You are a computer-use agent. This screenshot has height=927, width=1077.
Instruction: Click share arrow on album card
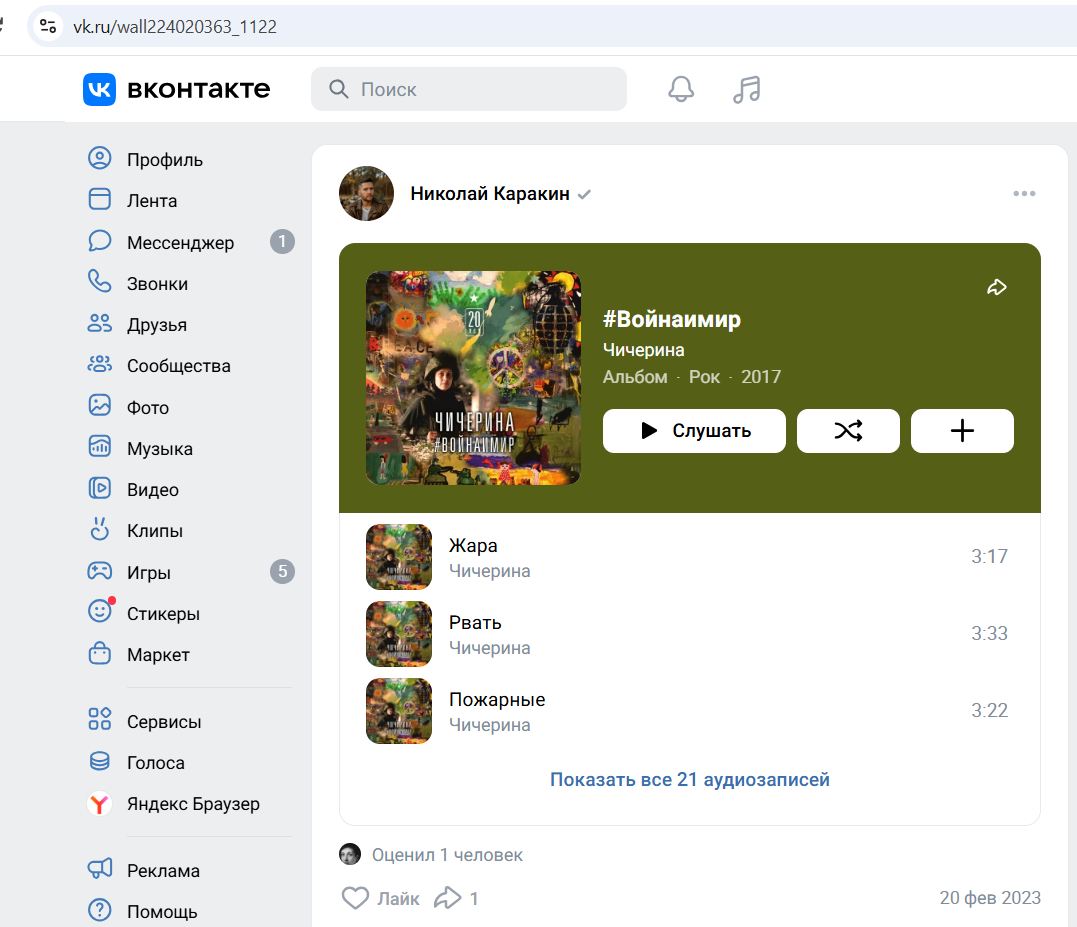pos(997,287)
